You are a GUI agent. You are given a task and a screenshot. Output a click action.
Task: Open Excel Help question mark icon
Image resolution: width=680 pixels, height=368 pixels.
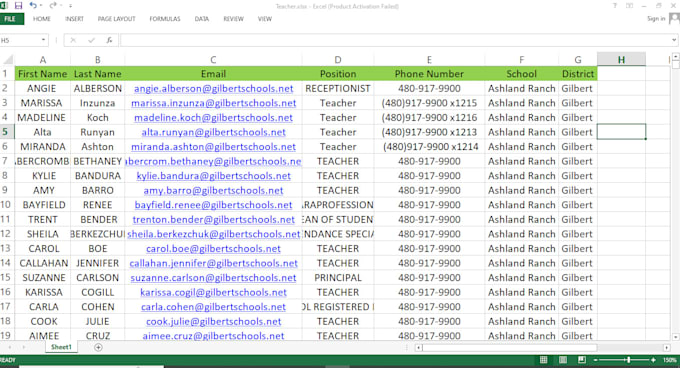[615, 6]
